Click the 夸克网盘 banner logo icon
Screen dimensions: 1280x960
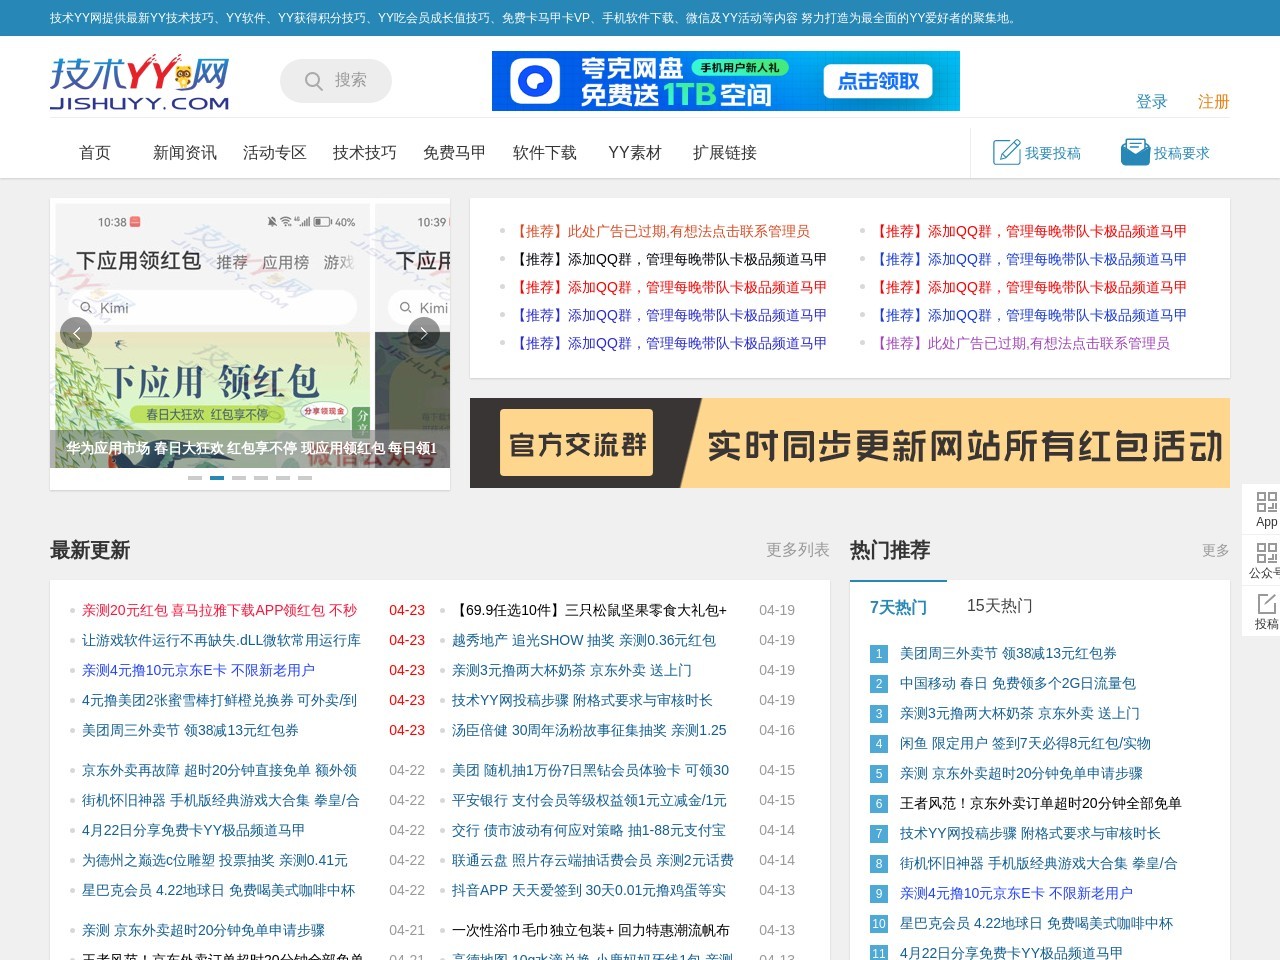535,81
